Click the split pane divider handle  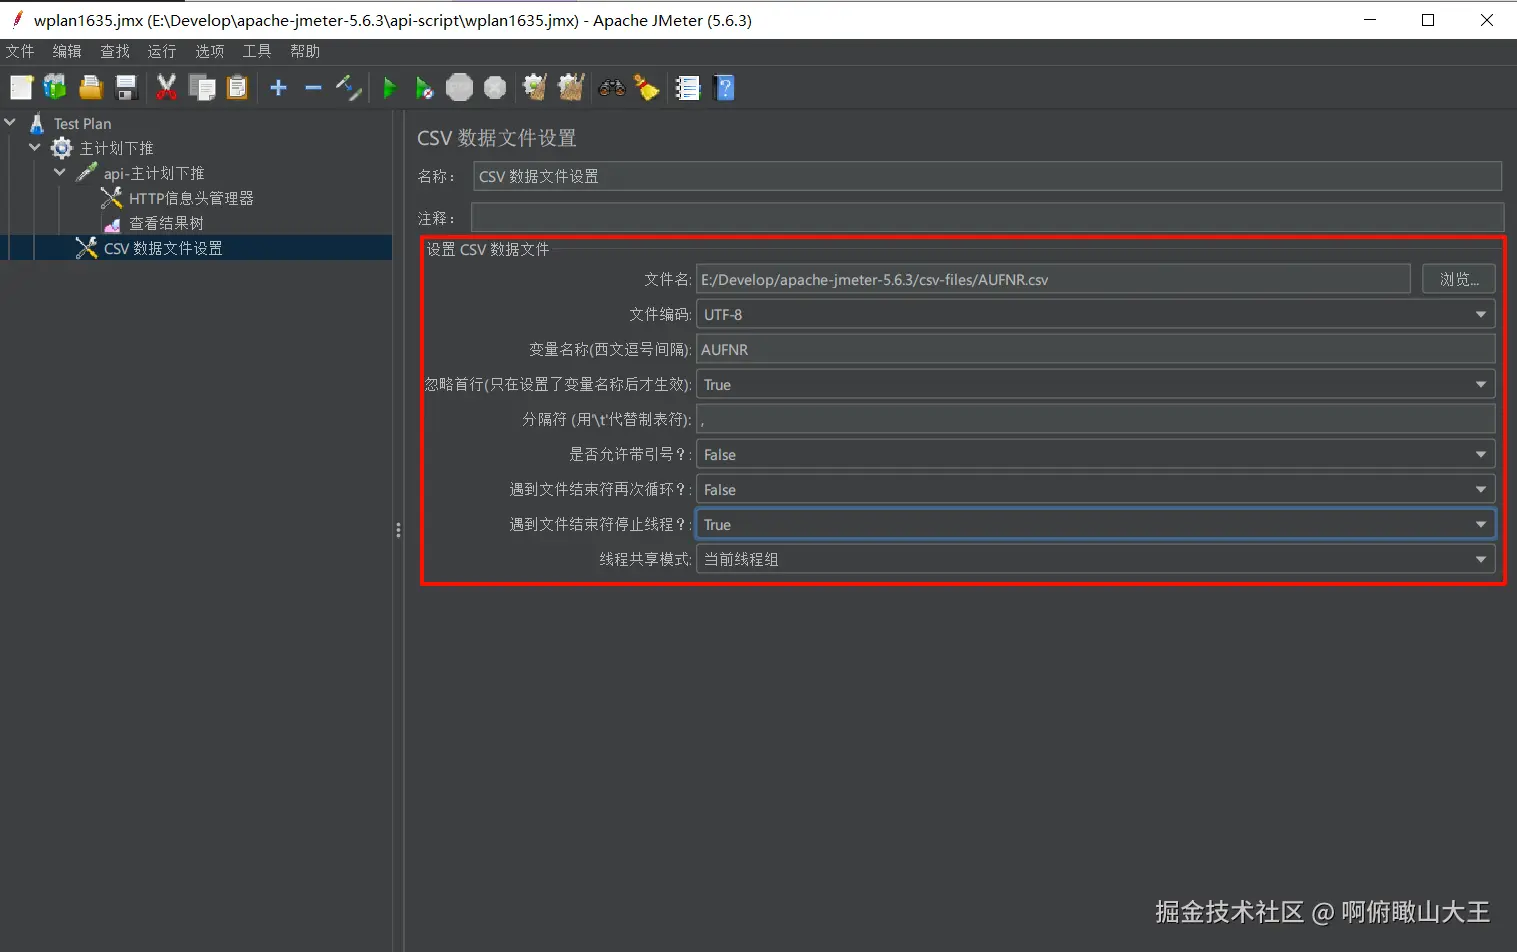[x=398, y=530]
